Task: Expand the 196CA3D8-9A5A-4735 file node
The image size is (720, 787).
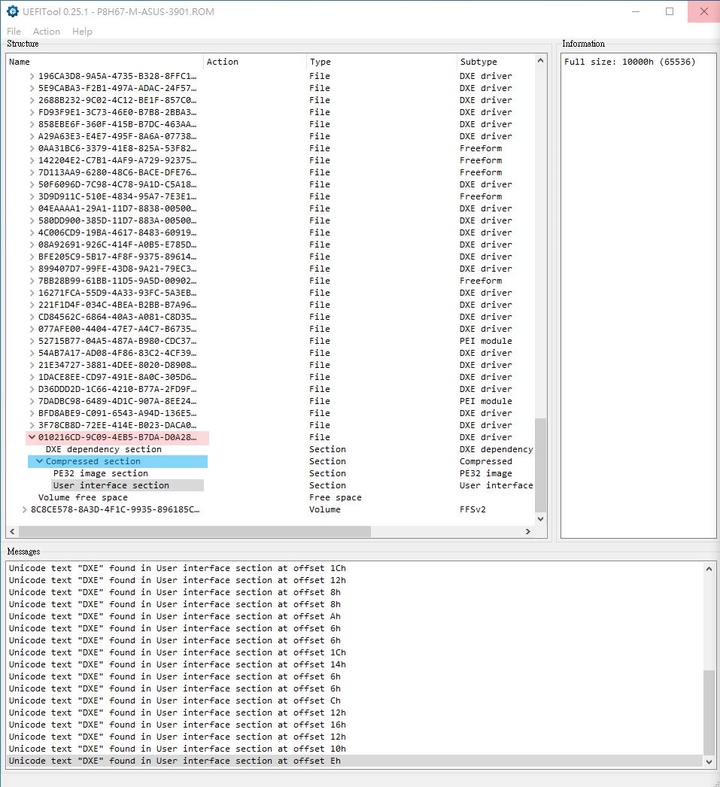Action: tap(32, 76)
